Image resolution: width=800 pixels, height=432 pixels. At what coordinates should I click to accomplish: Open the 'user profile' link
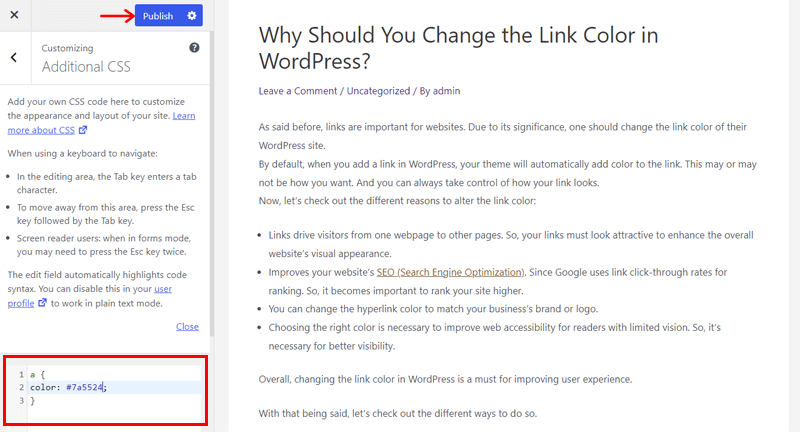click(163, 289)
